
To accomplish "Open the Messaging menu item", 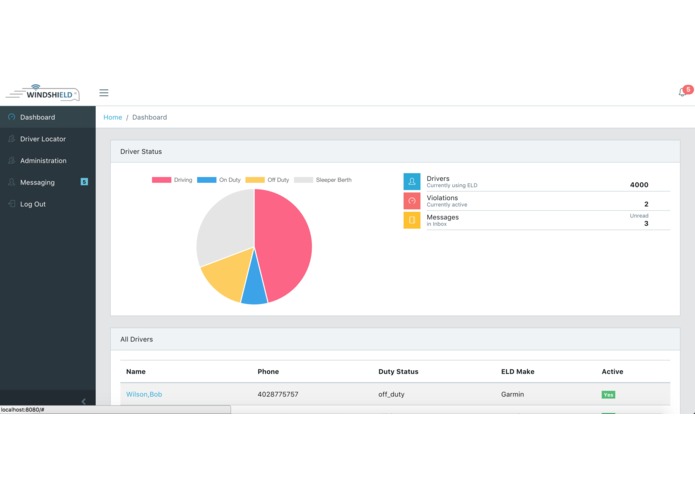I will point(48,182).
